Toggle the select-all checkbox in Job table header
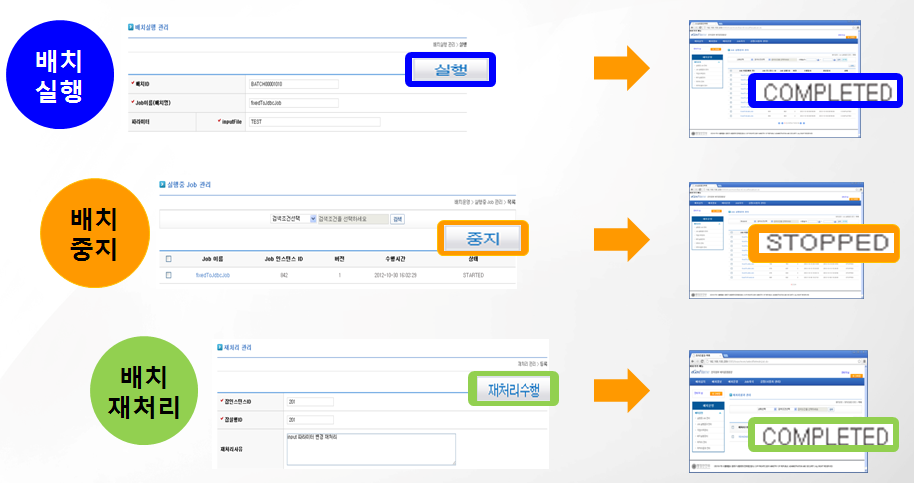 [169, 258]
